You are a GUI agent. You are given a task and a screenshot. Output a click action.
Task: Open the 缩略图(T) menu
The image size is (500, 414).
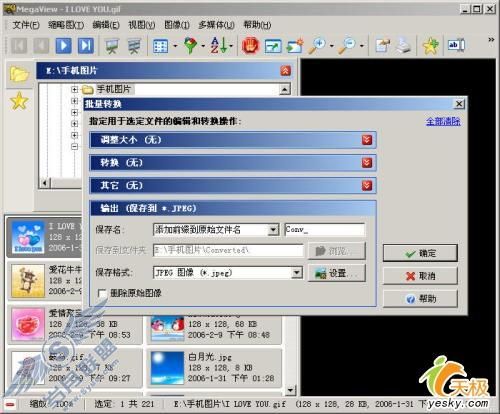[66, 25]
